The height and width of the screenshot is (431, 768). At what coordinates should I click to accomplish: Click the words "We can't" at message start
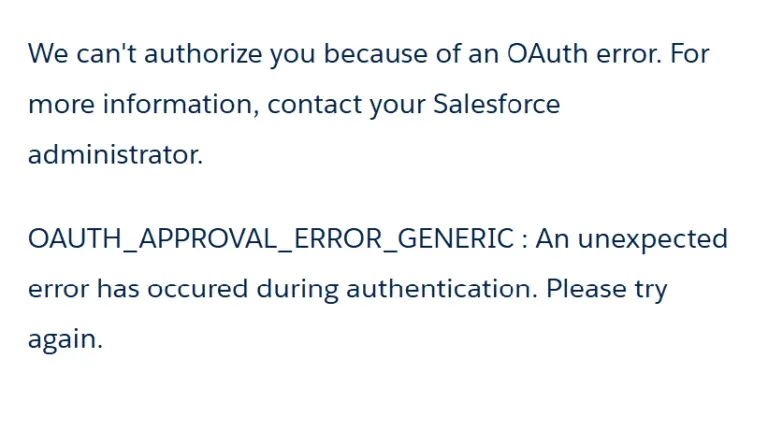pyautogui.click(x=82, y=54)
